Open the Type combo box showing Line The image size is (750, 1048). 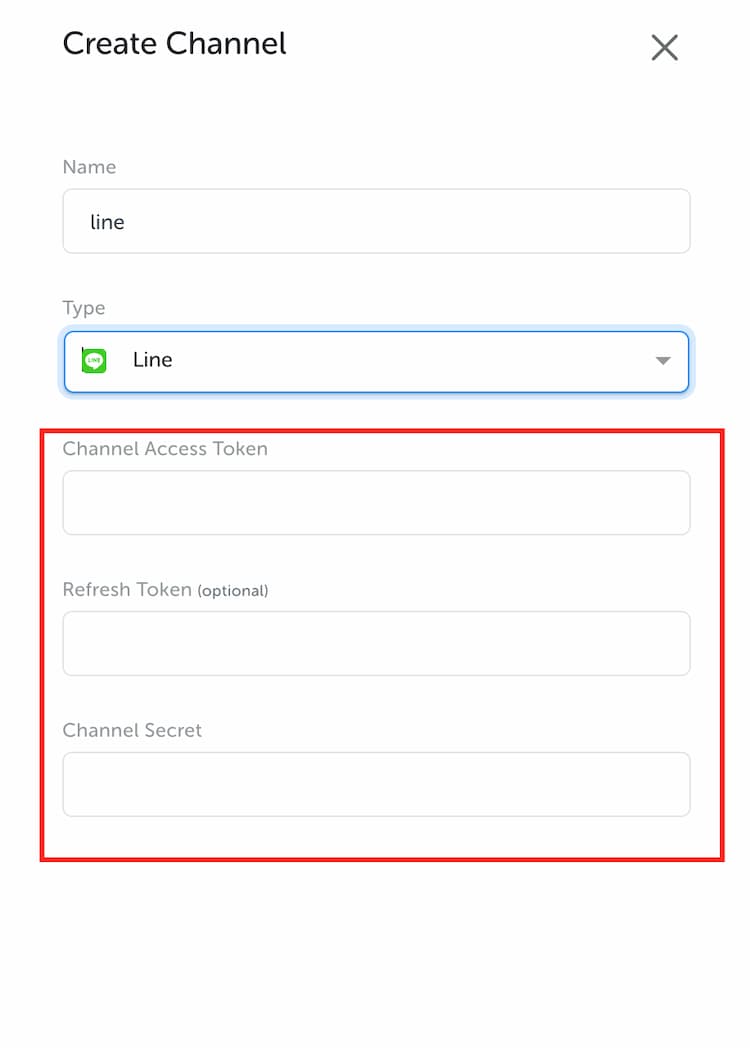pos(376,362)
